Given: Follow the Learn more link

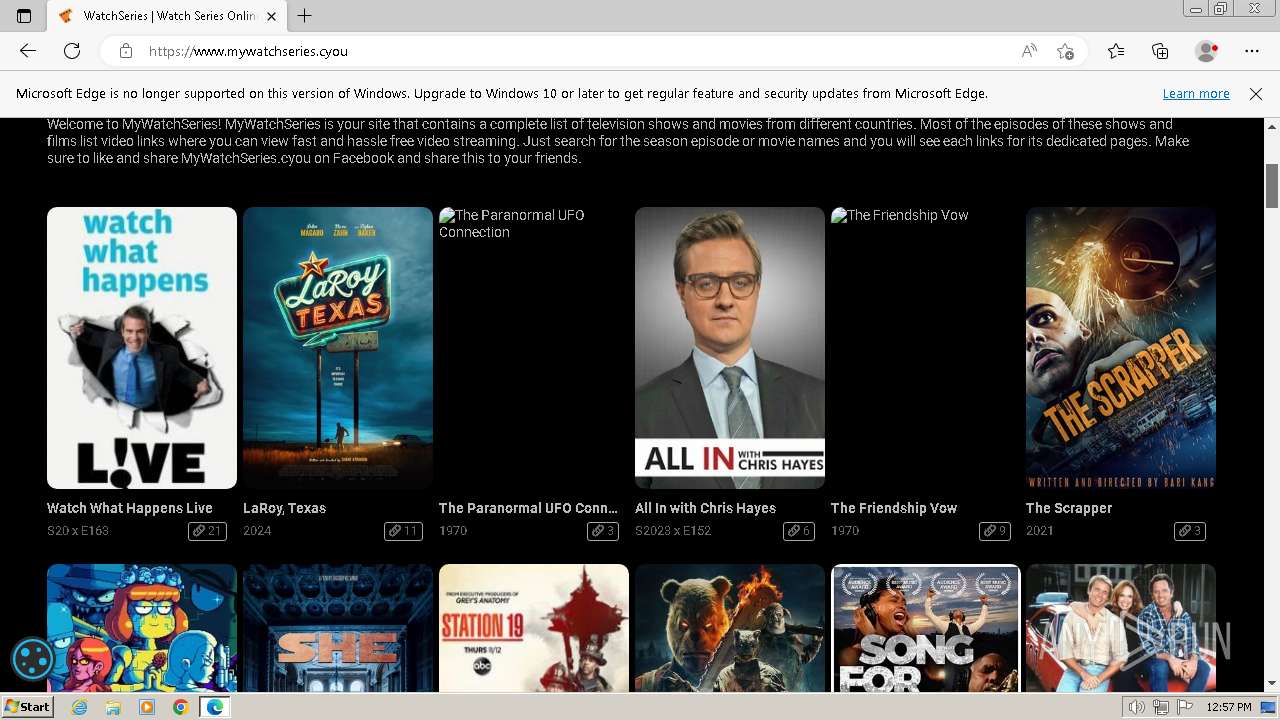Looking at the screenshot, I should click(1196, 94).
